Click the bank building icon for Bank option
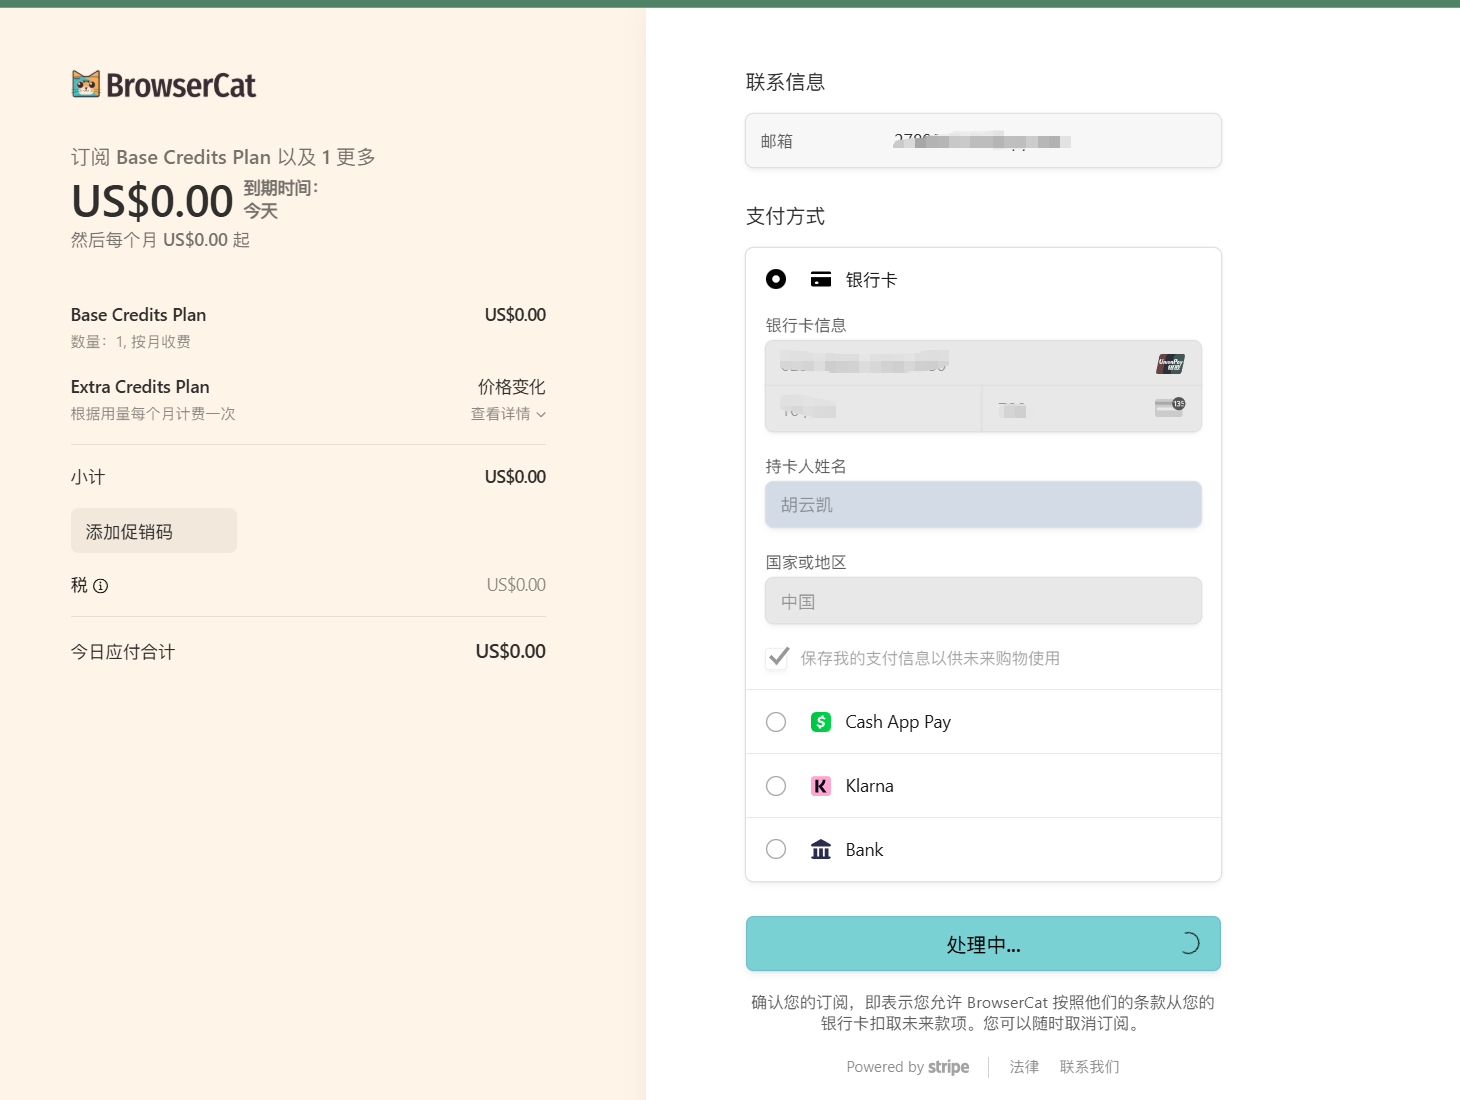 click(820, 848)
